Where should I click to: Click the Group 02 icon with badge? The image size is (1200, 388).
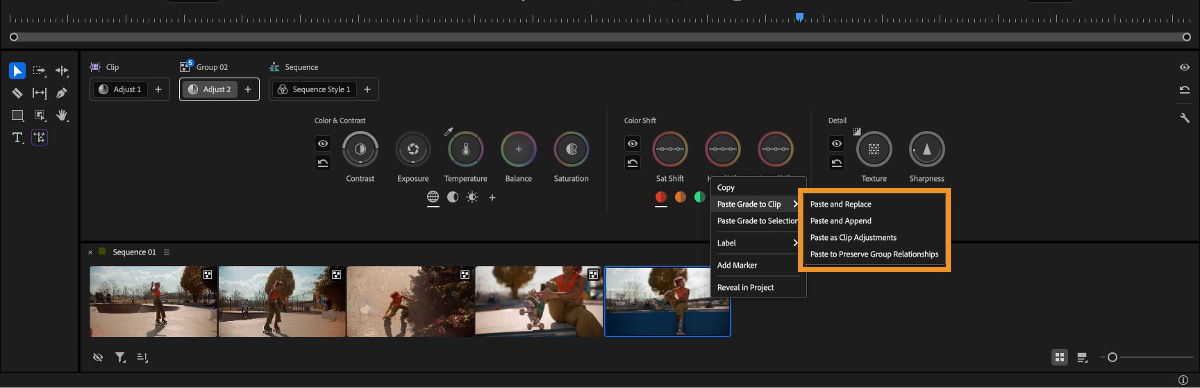tap(186, 66)
